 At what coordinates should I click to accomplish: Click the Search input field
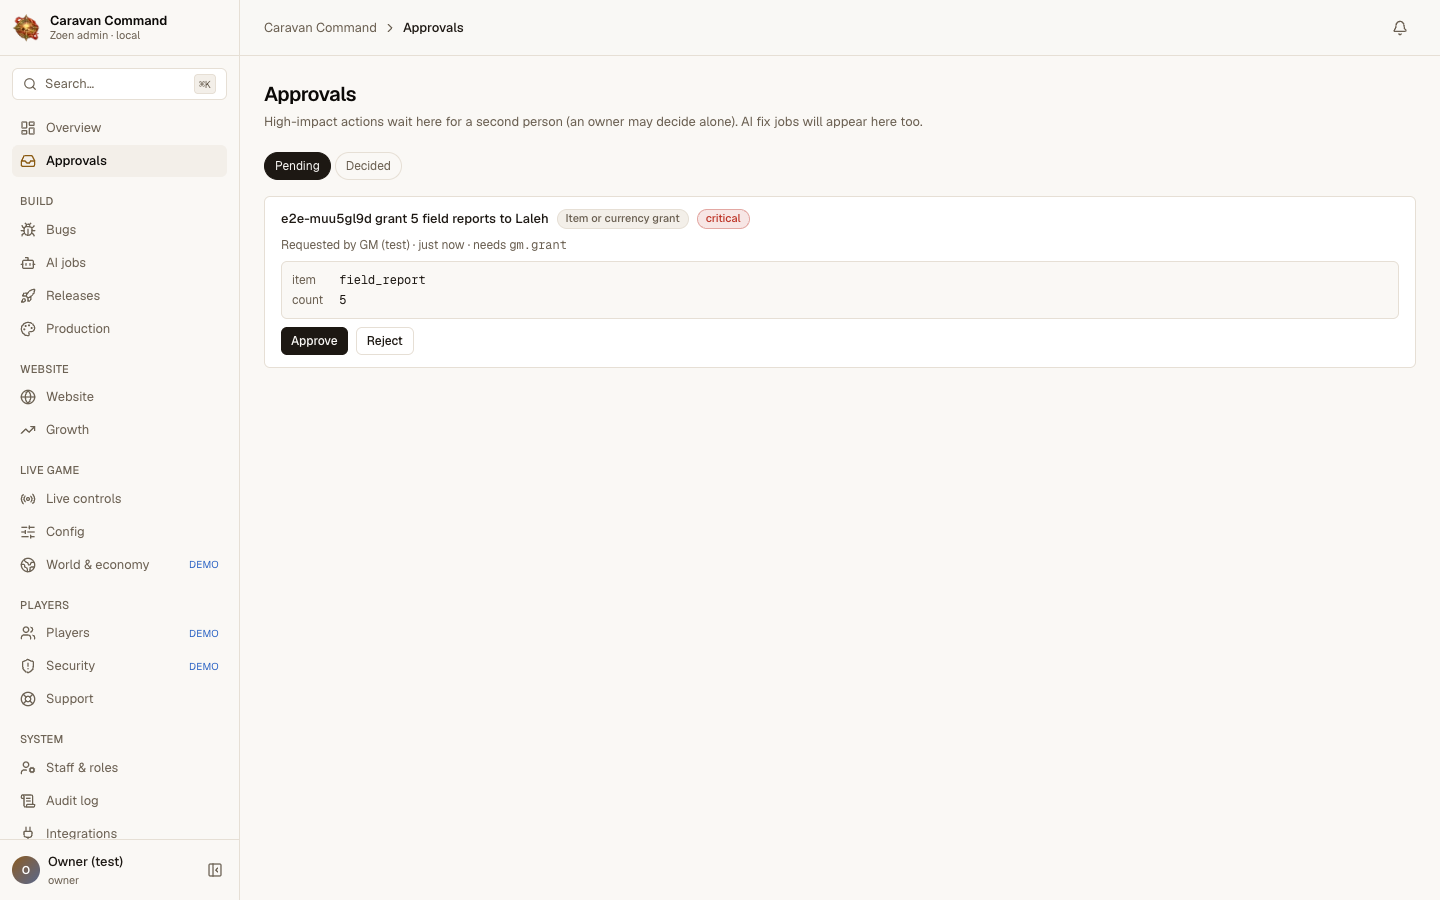pyautogui.click(x=119, y=84)
